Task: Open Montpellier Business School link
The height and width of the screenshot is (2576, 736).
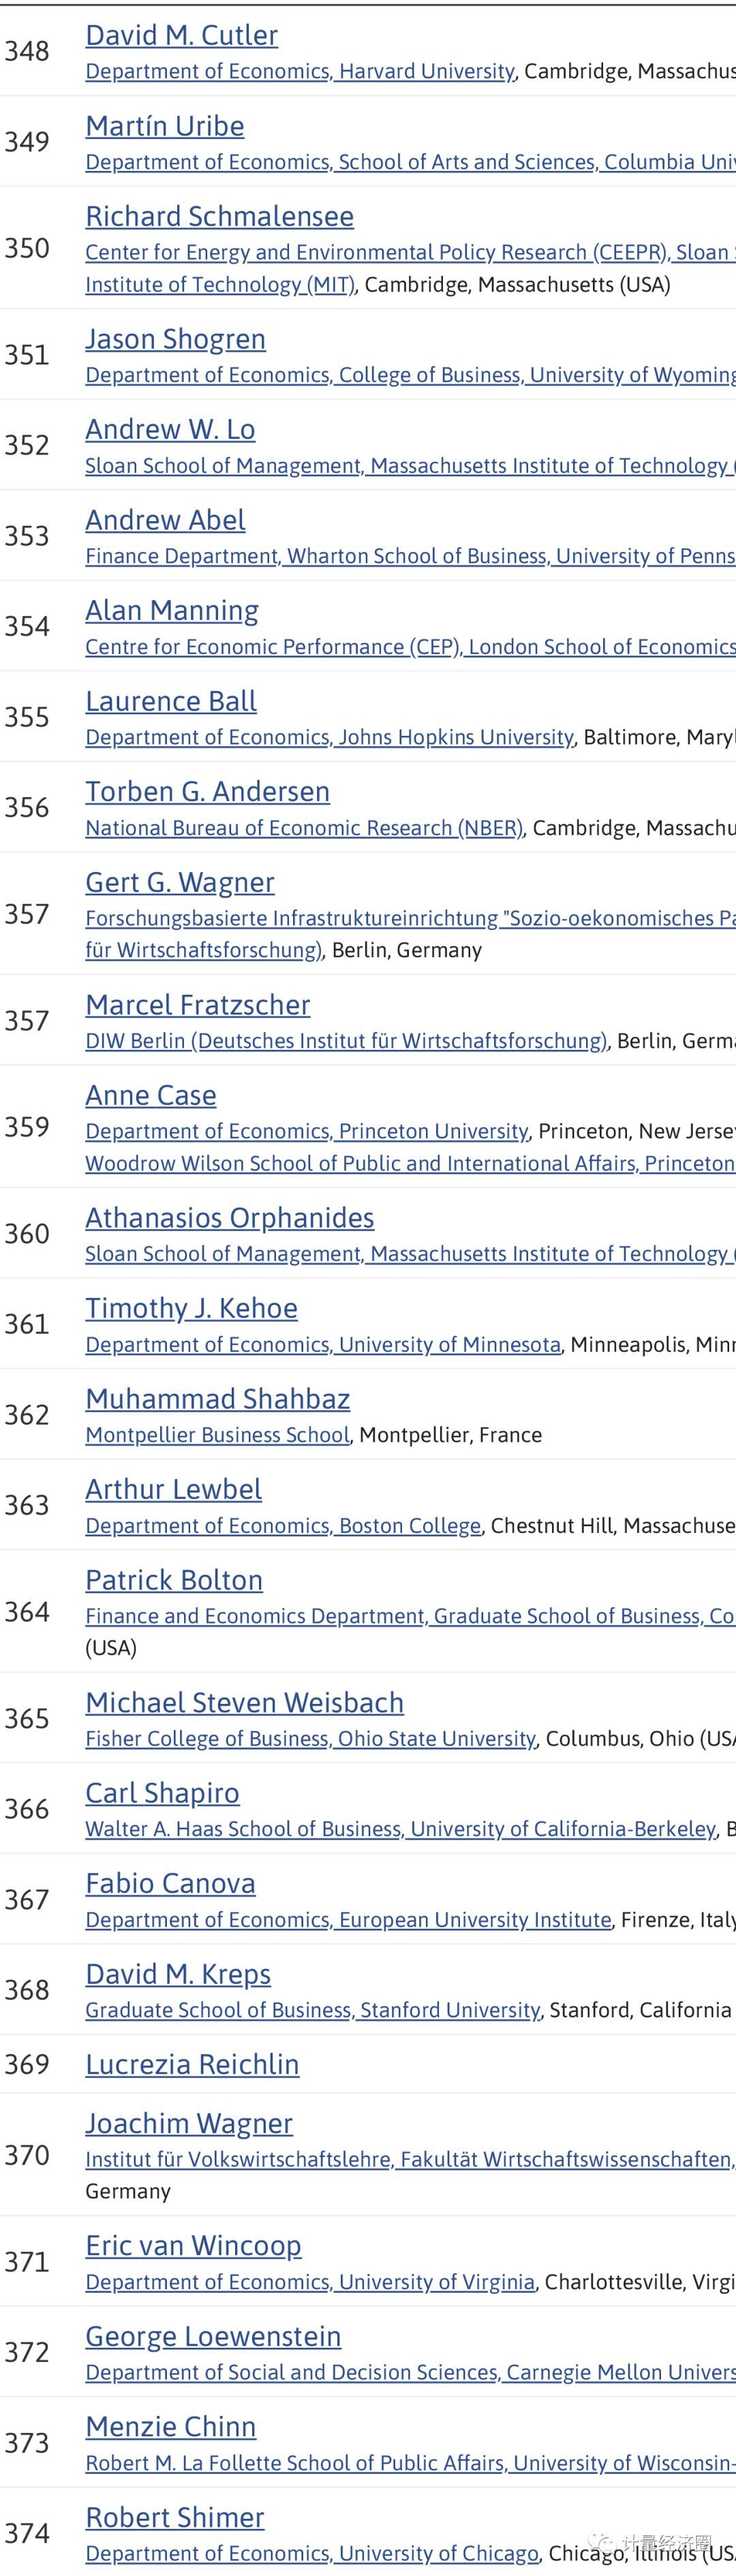Action: [x=217, y=1435]
